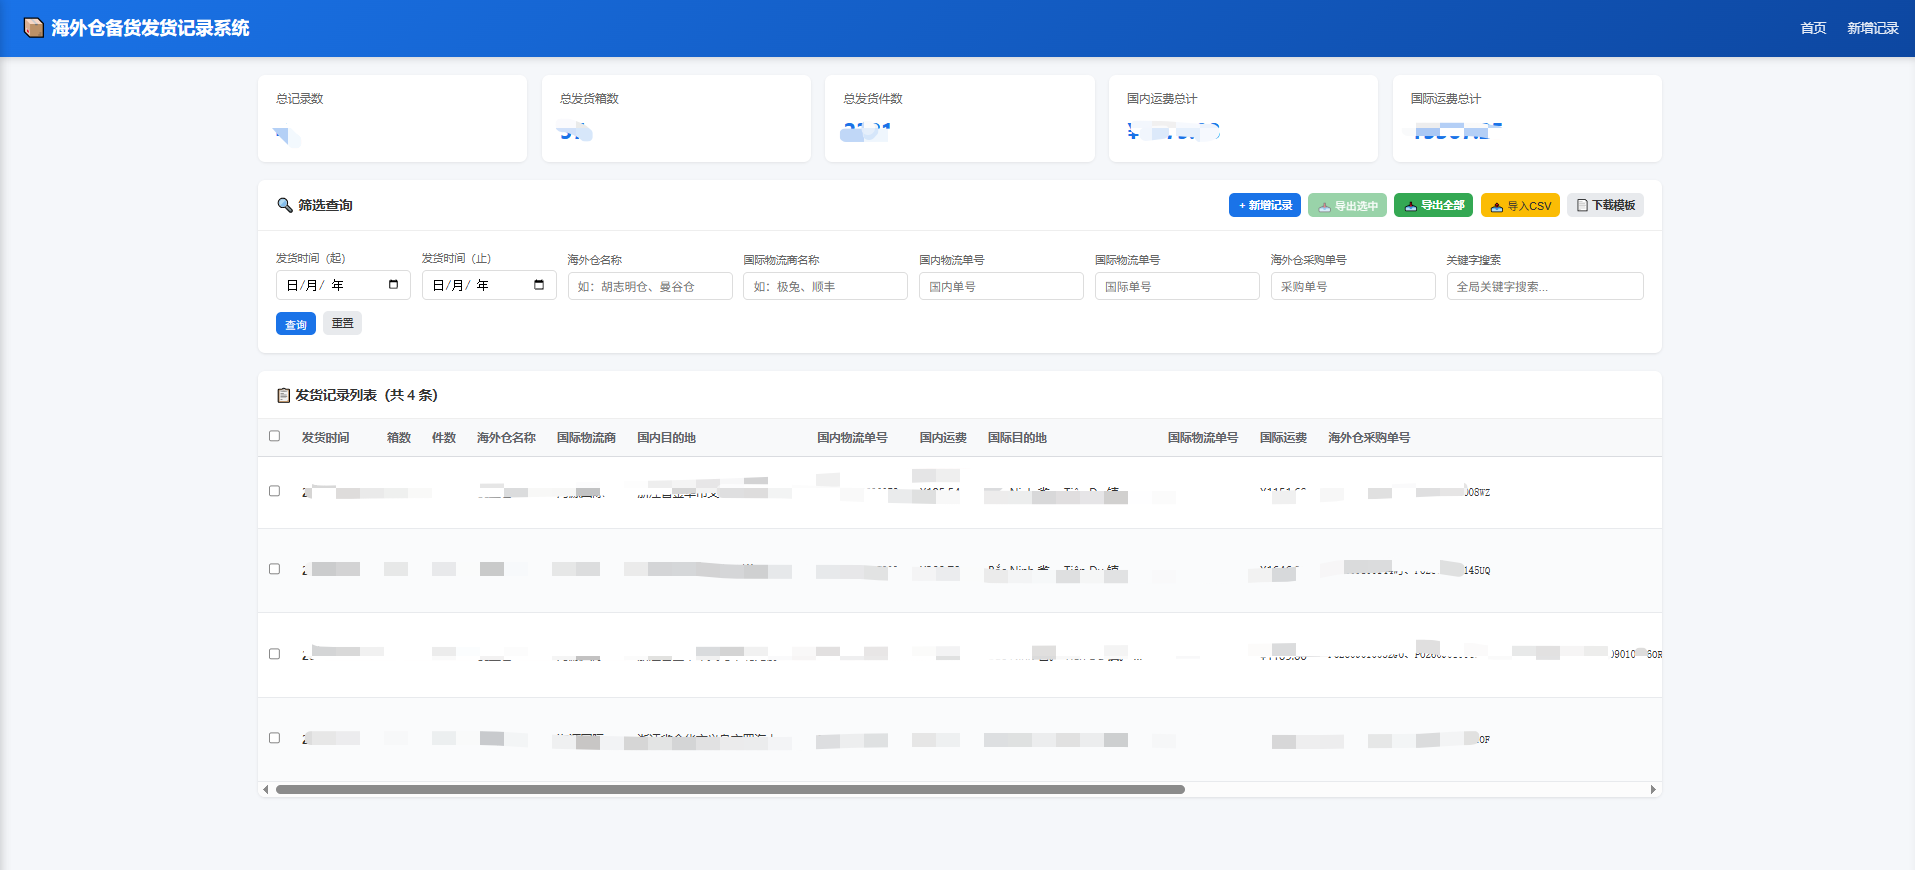Open the calendar picker for 发货时间（止）
The width and height of the screenshot is (1915, 870).
pos(539,285)
